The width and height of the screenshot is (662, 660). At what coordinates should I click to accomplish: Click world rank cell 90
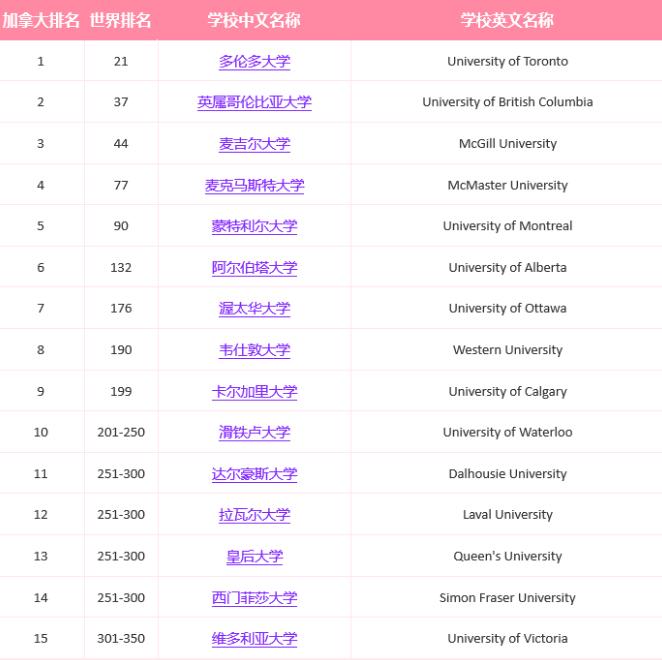(x=121, y=225)
